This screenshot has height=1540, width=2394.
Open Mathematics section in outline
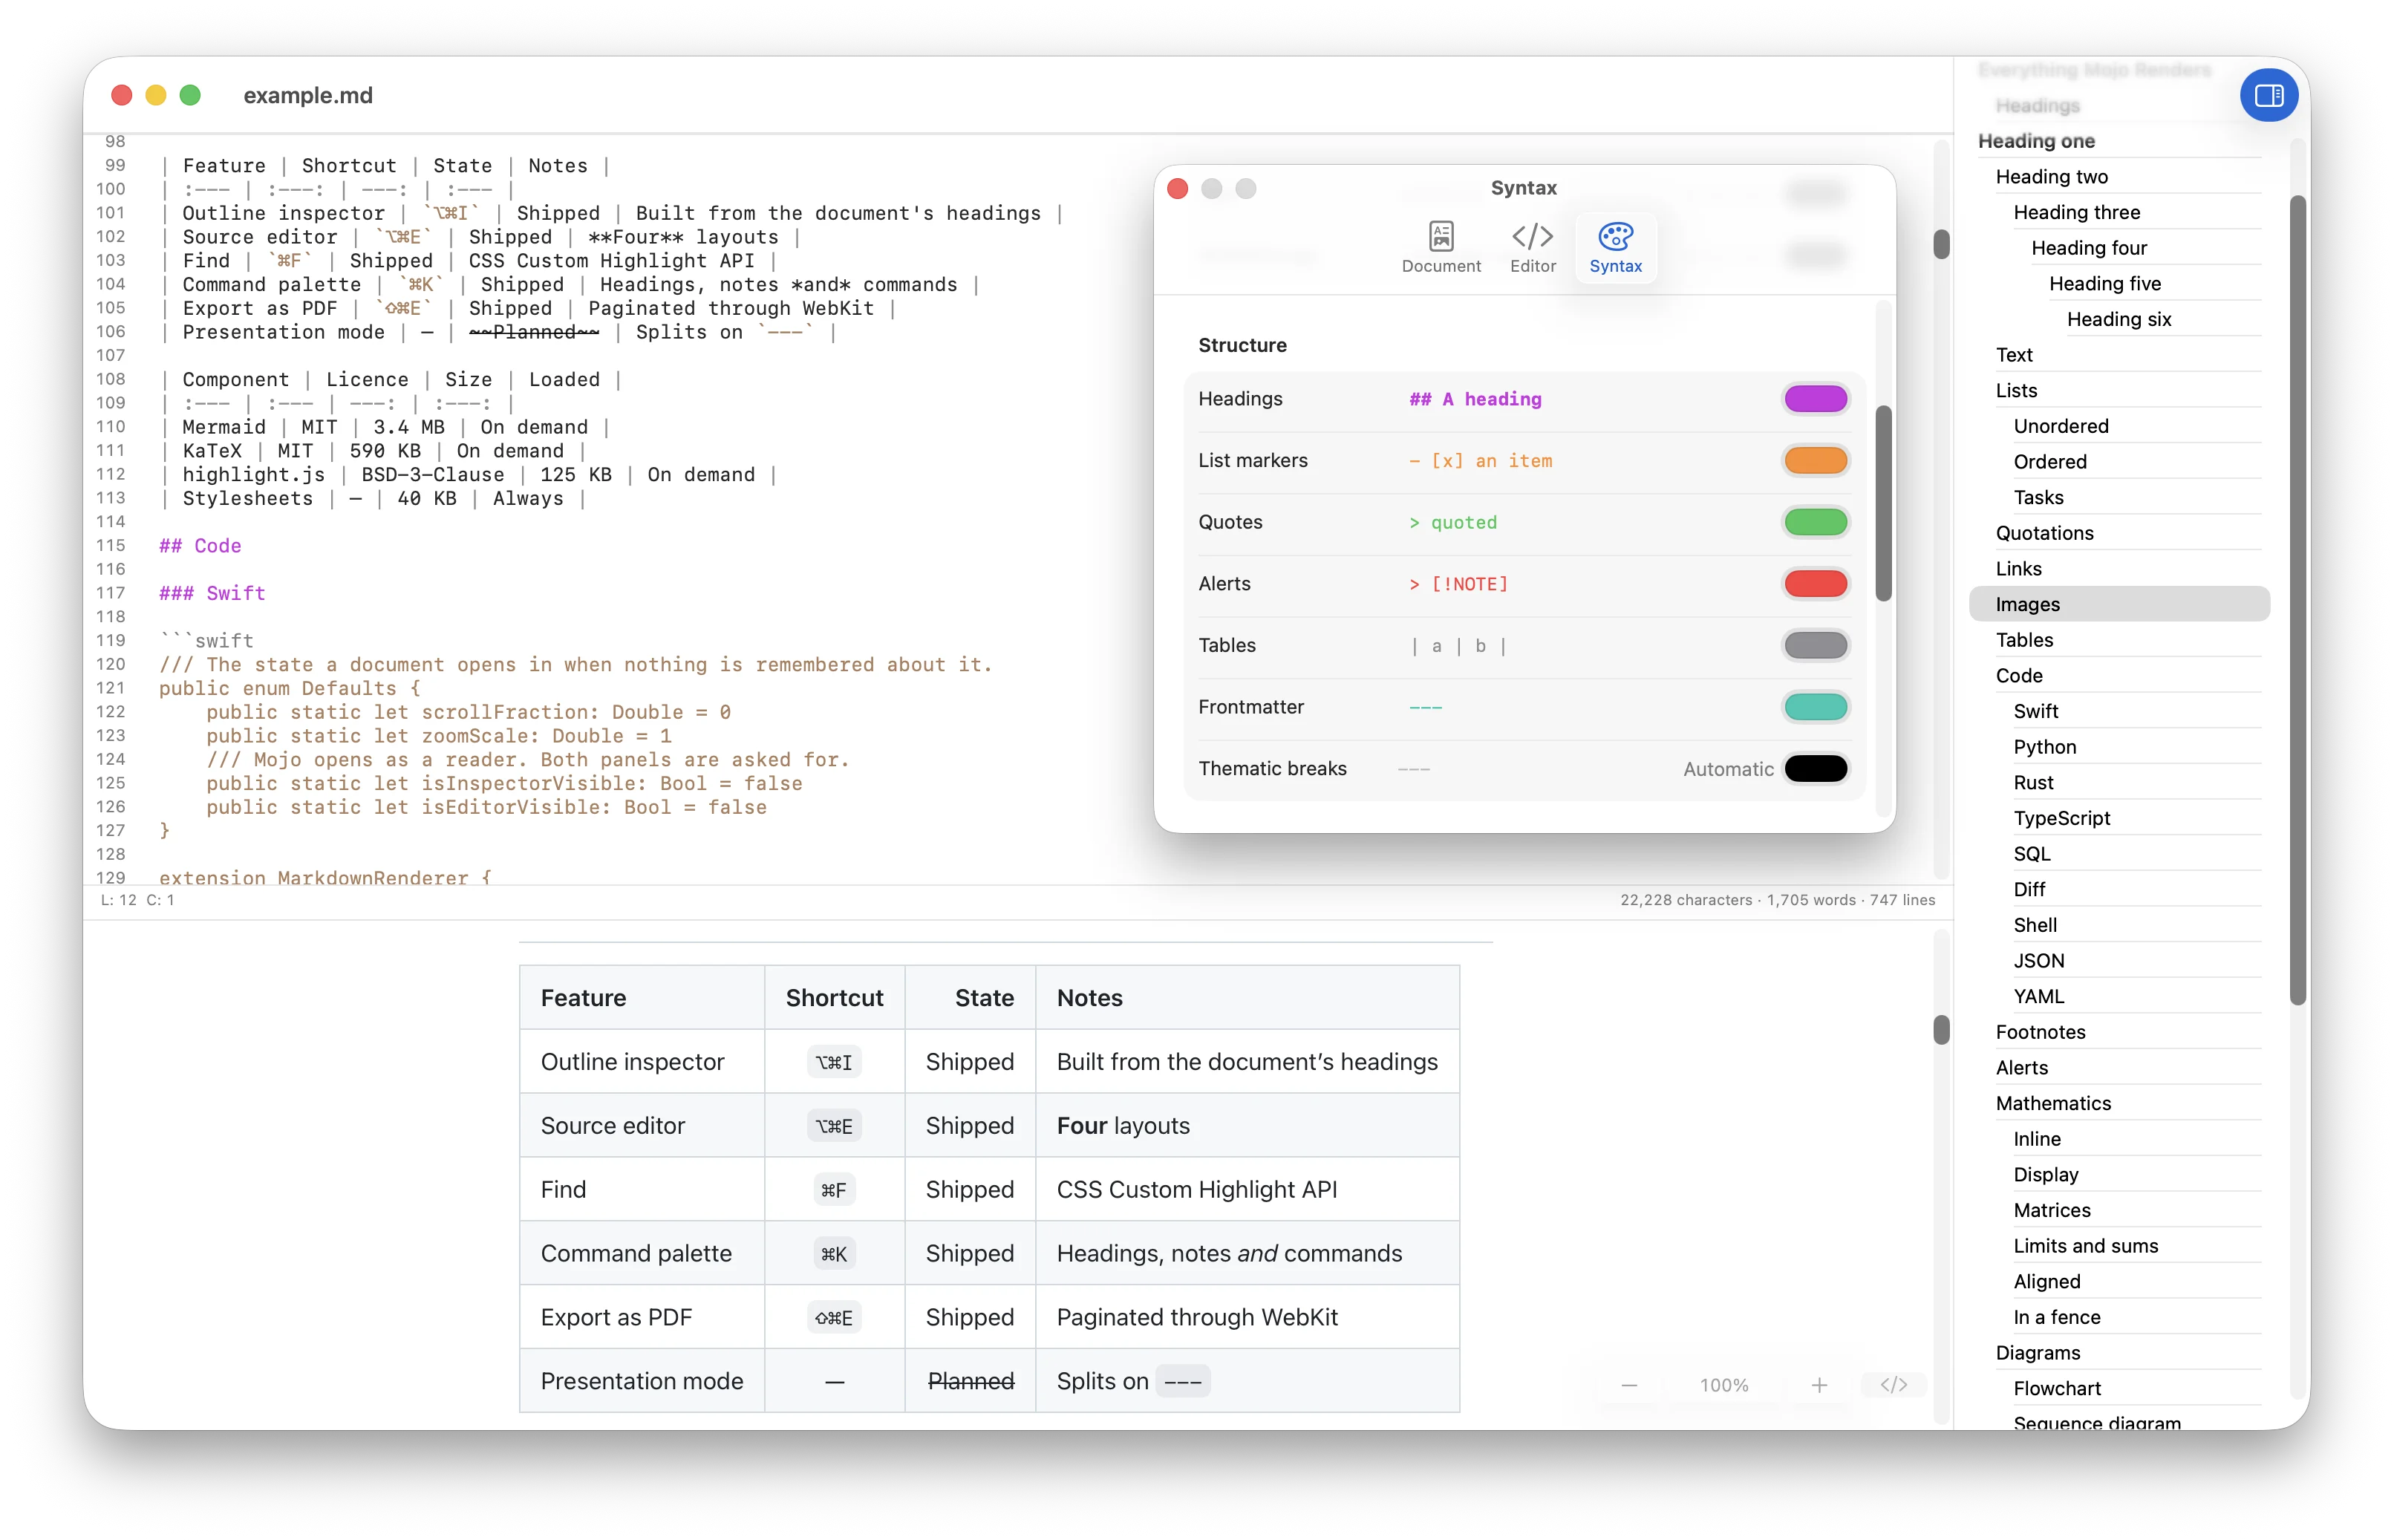tap(2053, 1103)
